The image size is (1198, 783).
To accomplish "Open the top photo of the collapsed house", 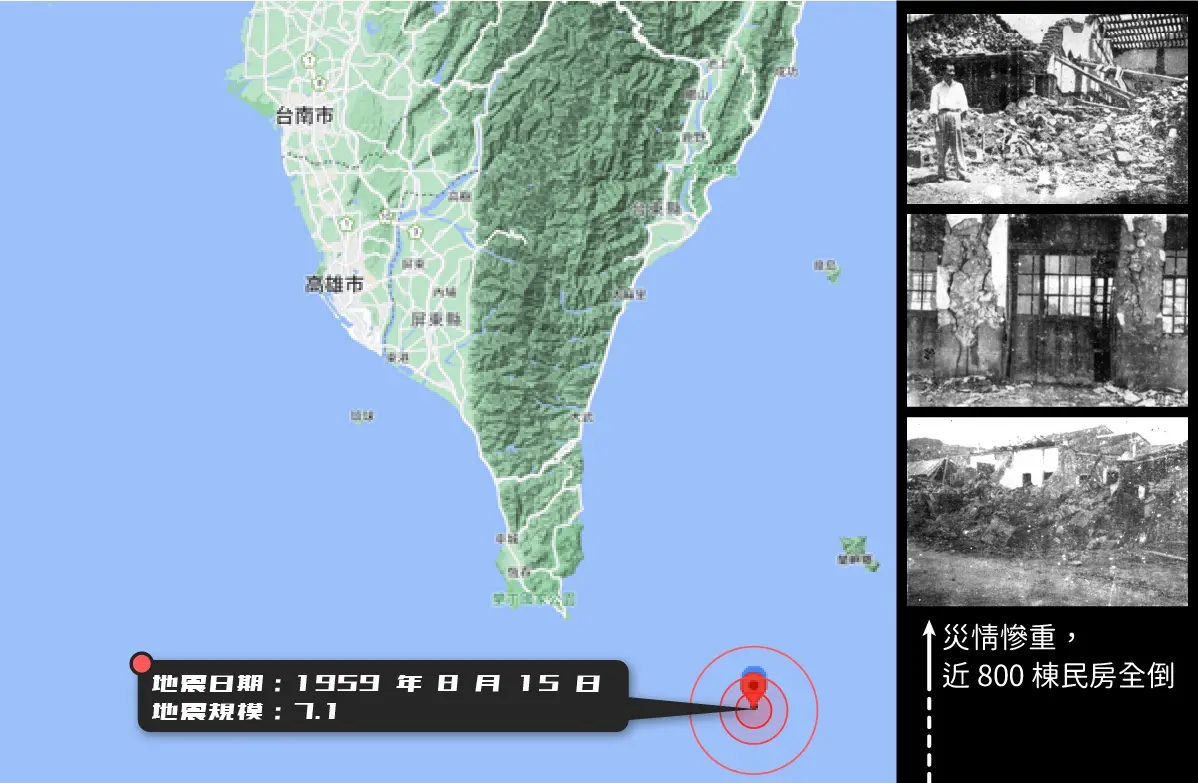I will (x=1046, y=105).
